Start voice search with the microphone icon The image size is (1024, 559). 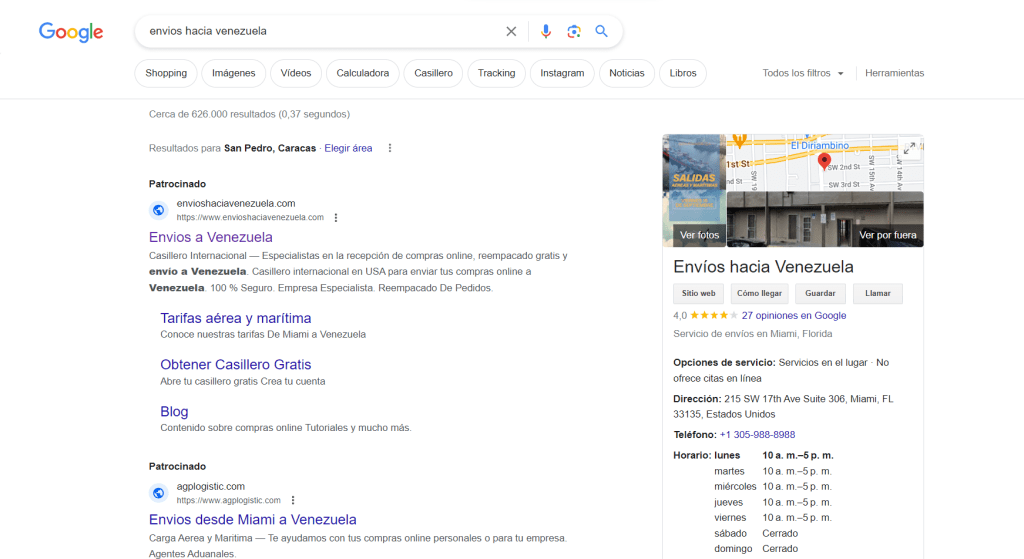point(546,31)
